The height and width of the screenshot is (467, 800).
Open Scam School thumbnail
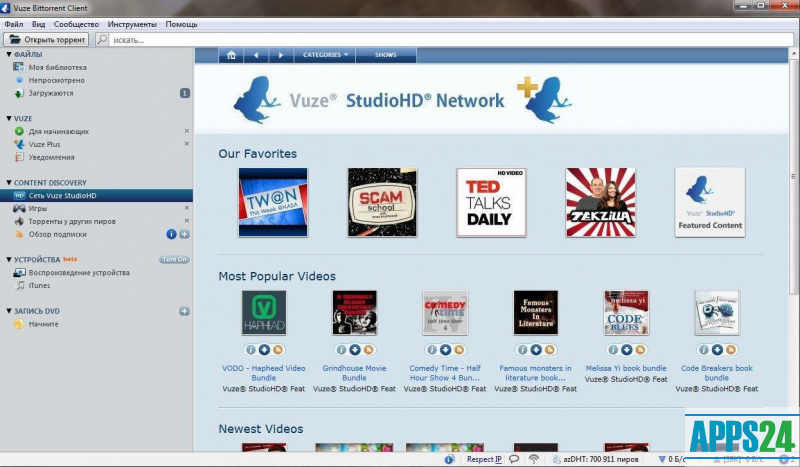tap(382, 202)
